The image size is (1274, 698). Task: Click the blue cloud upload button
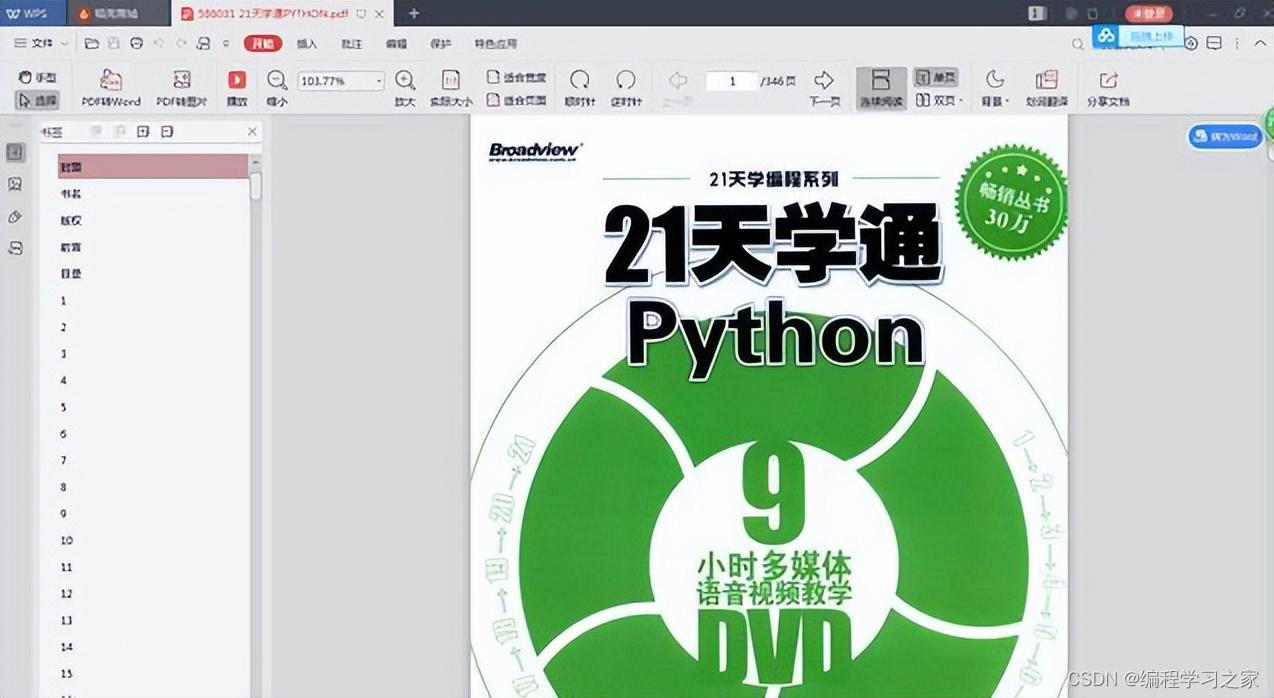point(1138,36)
